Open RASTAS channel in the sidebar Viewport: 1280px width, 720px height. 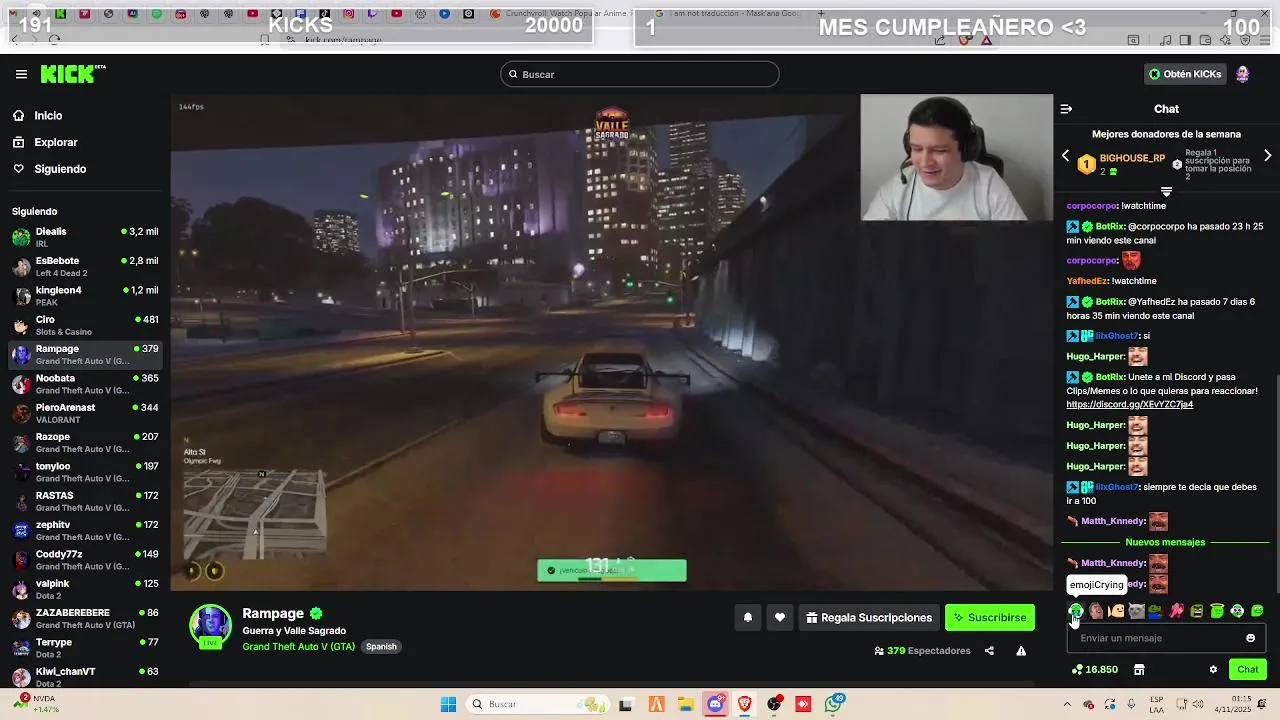point(85,501)
